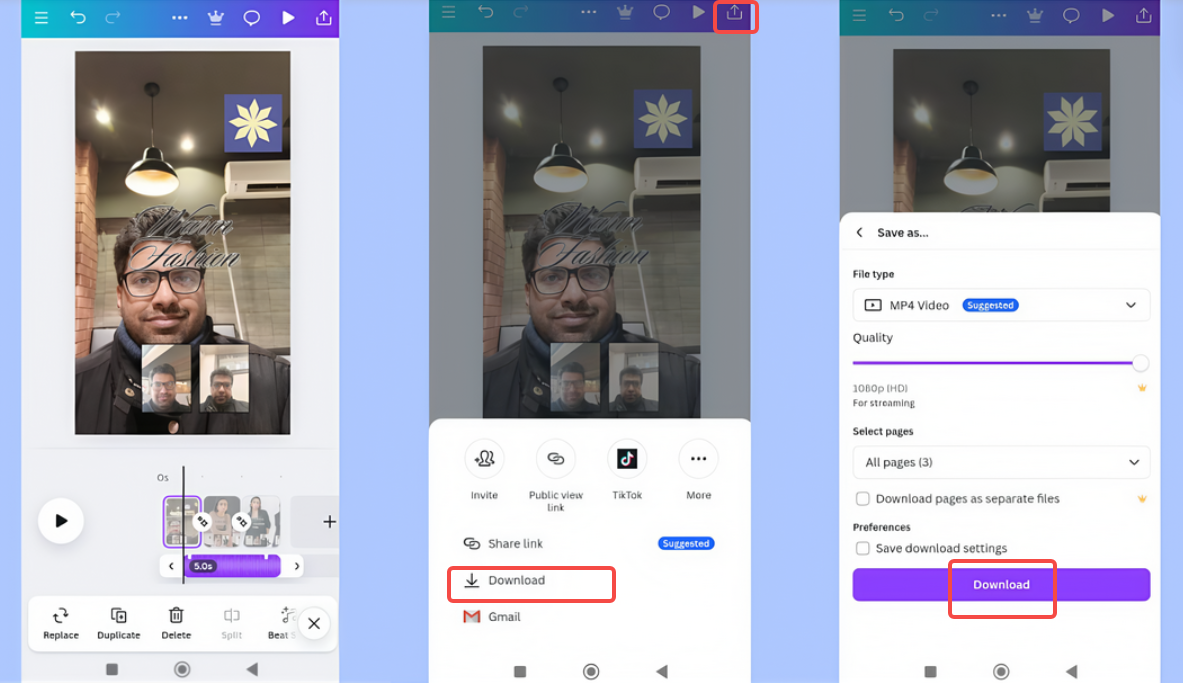This screenshot has height=683, width=1183.
Task: Tap top play preview icon in left screen
Action: click(x=288, y=17)
